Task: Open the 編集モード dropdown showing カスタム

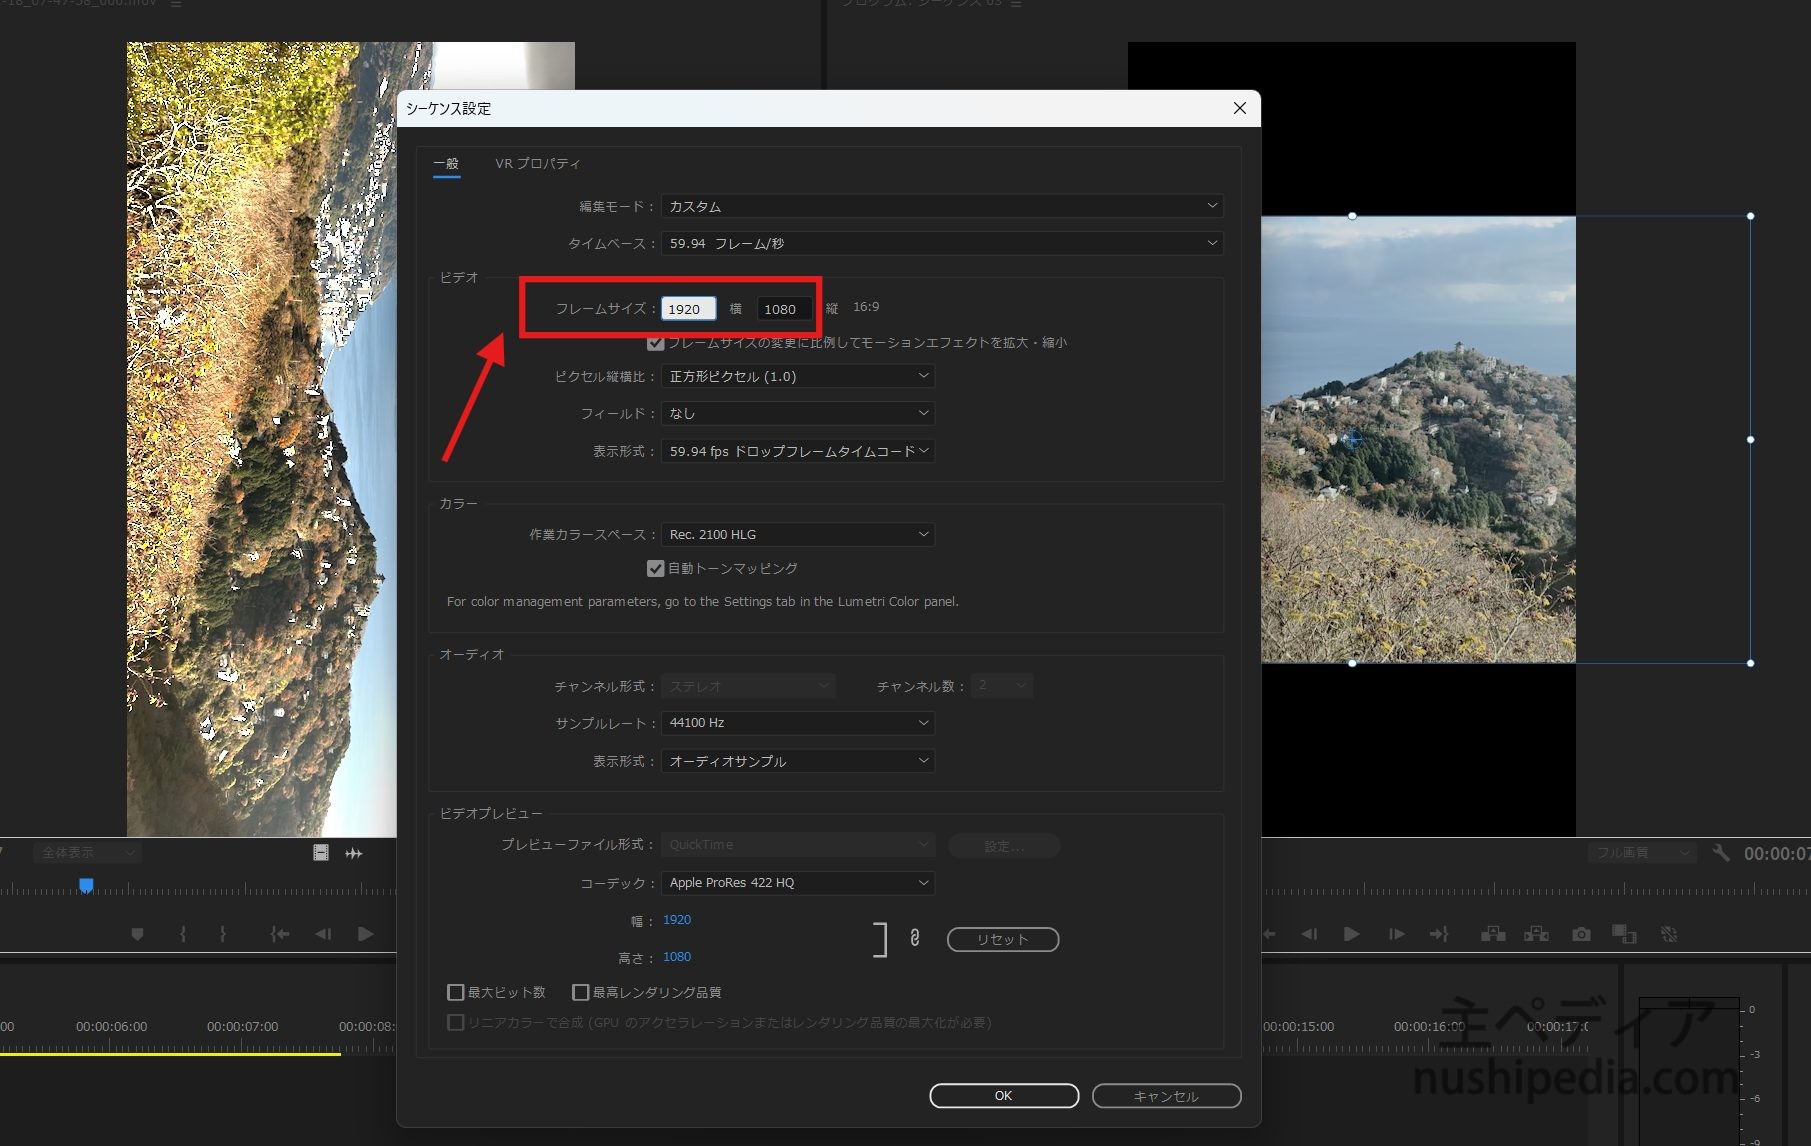Action: click(941, 206)
